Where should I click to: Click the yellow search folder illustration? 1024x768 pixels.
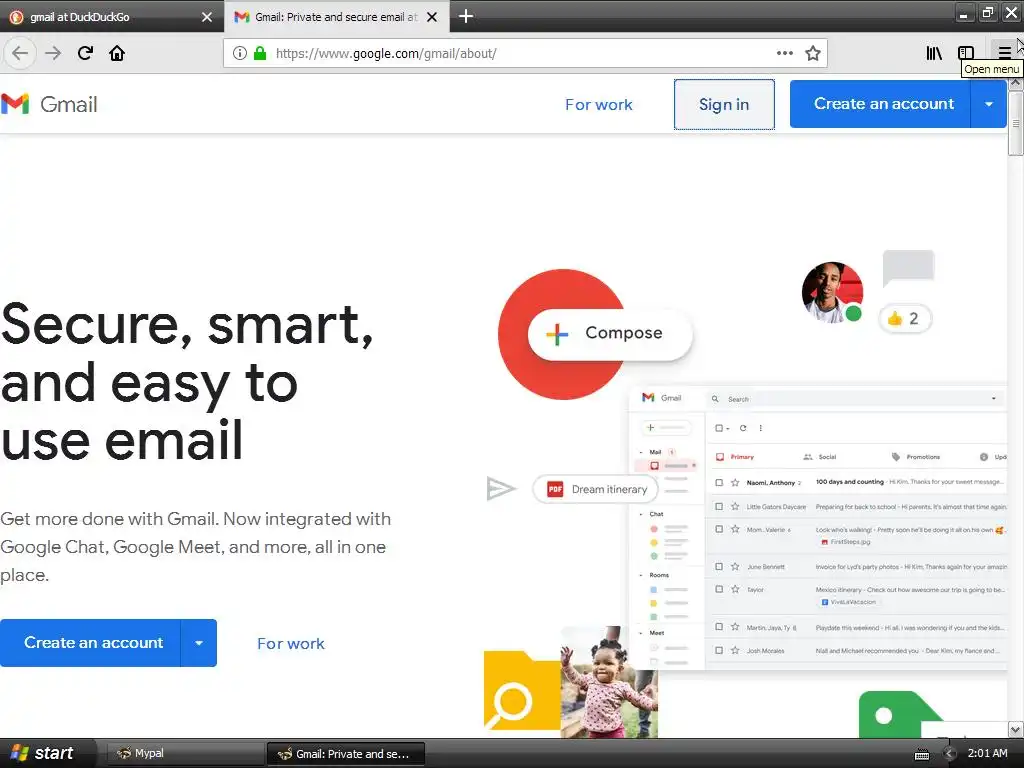point(522,690)
